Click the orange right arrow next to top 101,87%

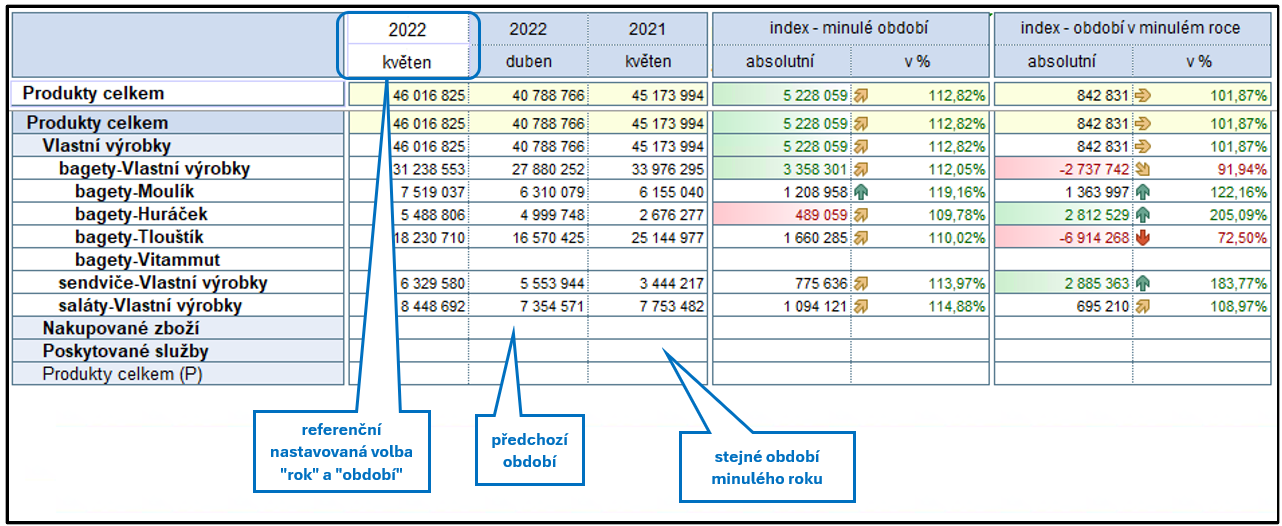[1143, 96]
